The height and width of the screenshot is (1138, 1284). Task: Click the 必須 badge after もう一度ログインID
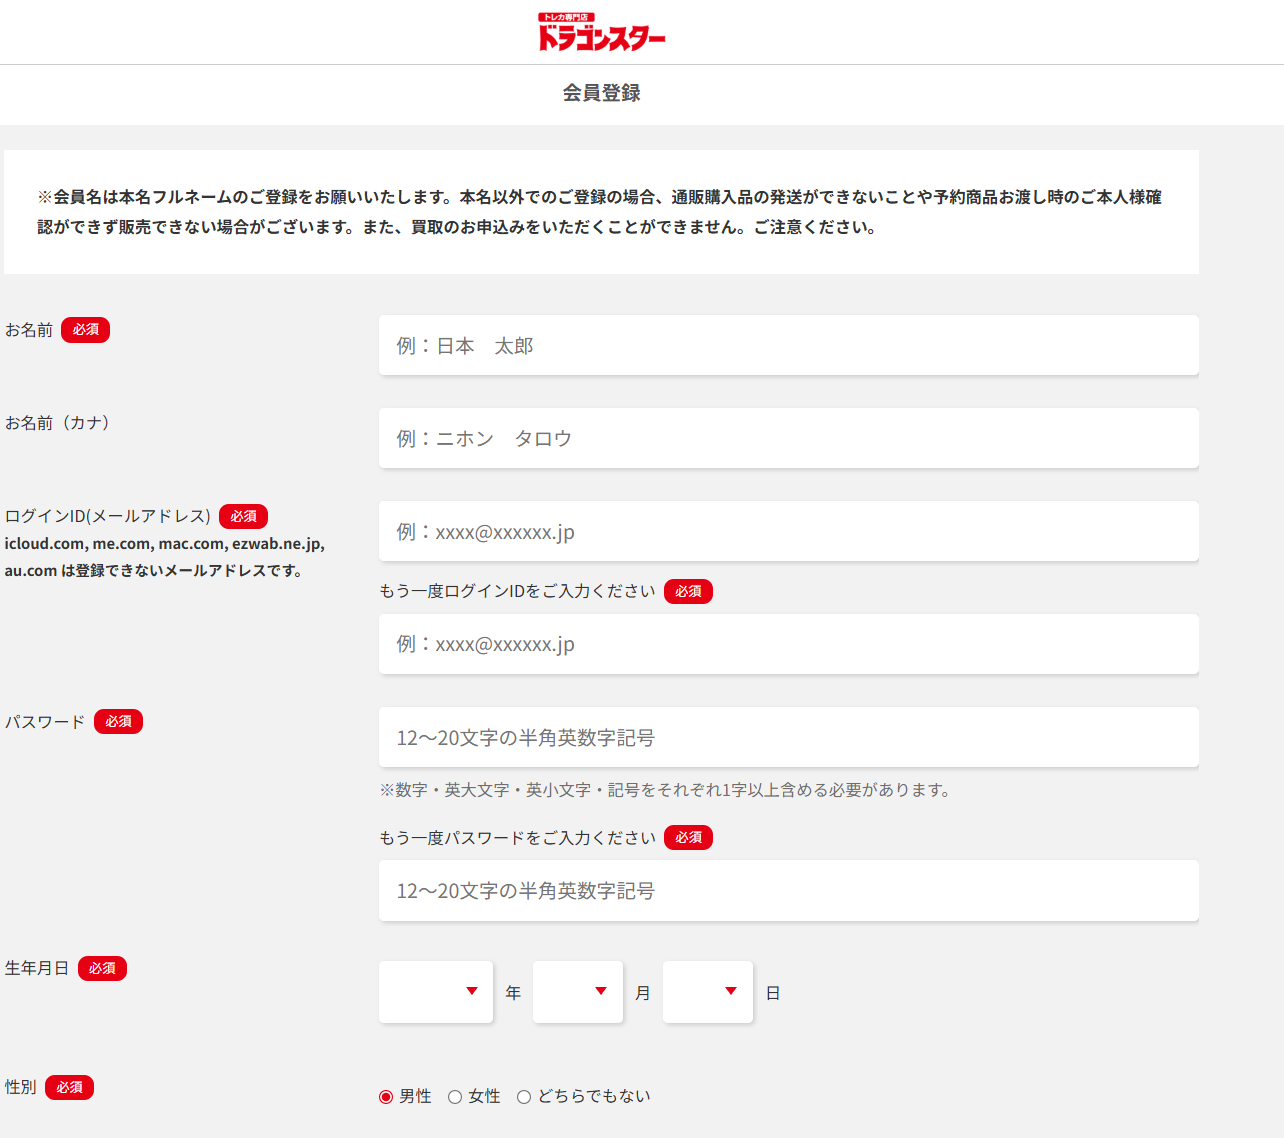coord(689,592)
